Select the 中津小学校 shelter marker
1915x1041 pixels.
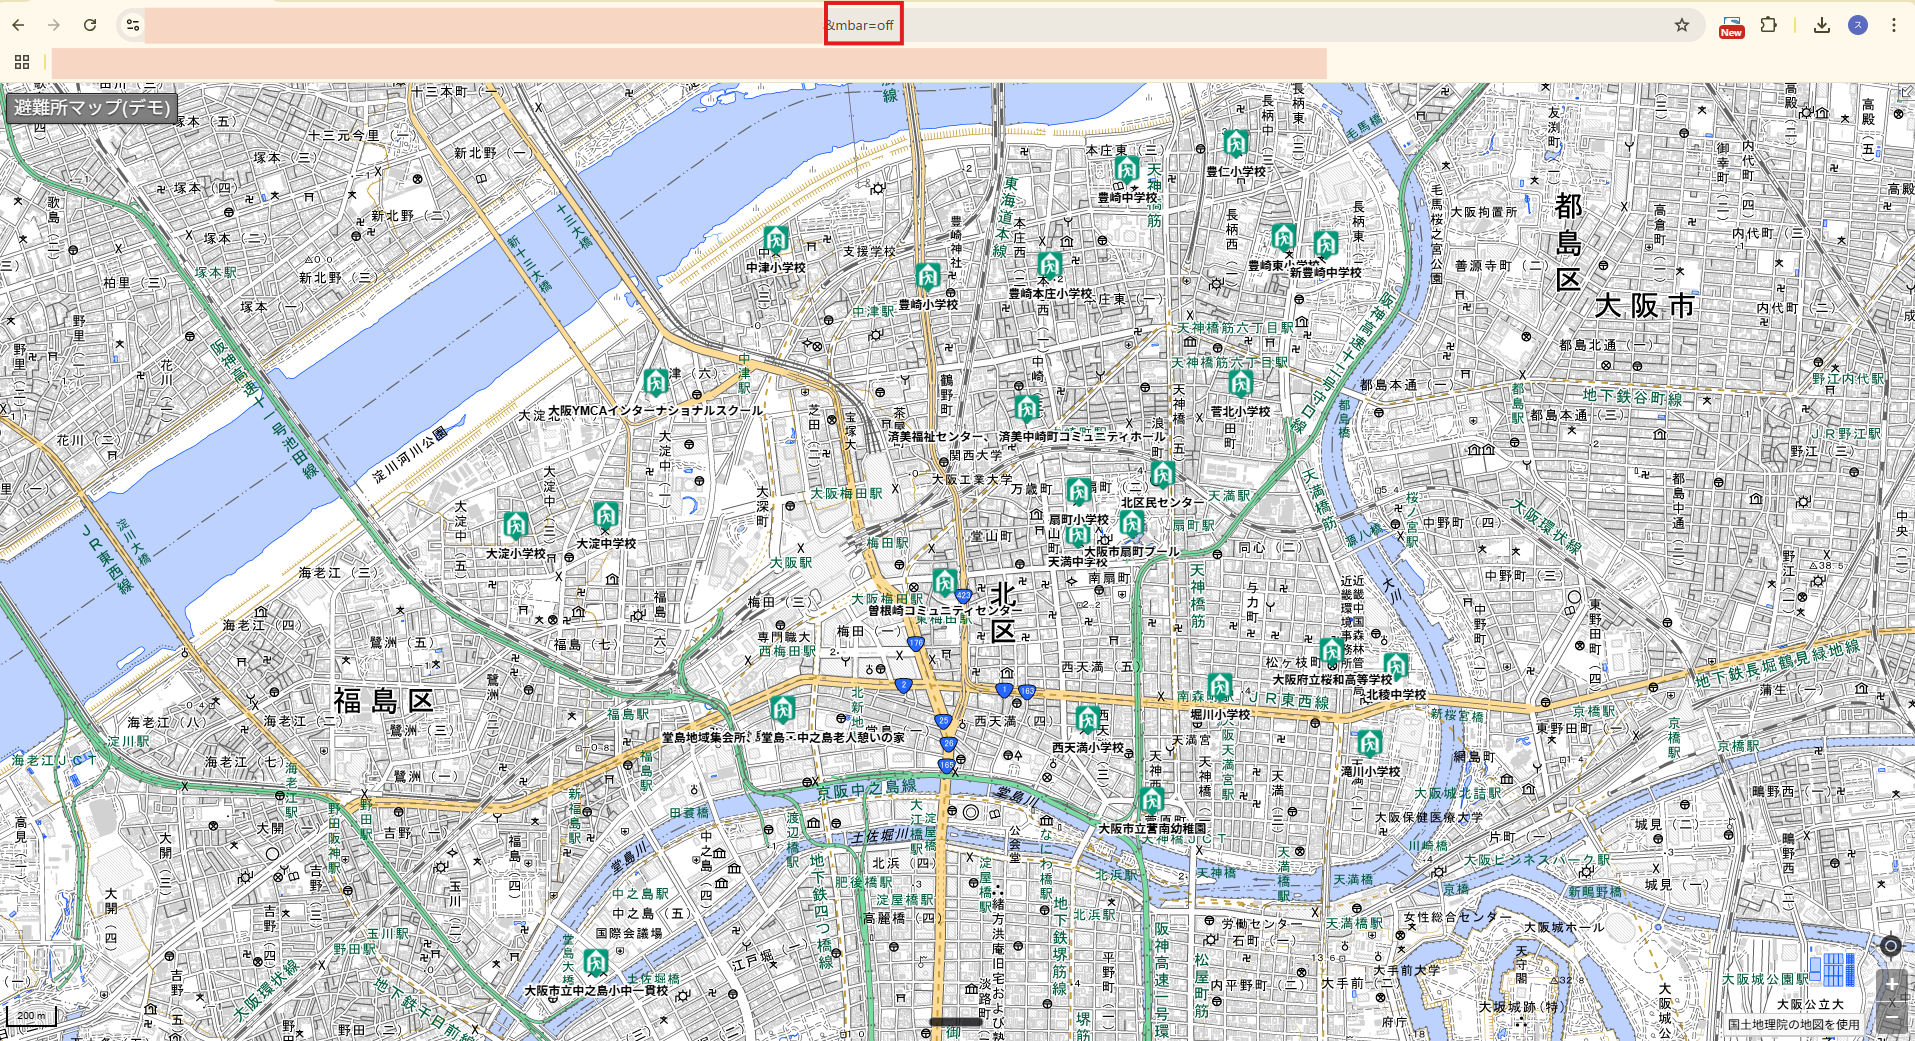pos(776,240)
